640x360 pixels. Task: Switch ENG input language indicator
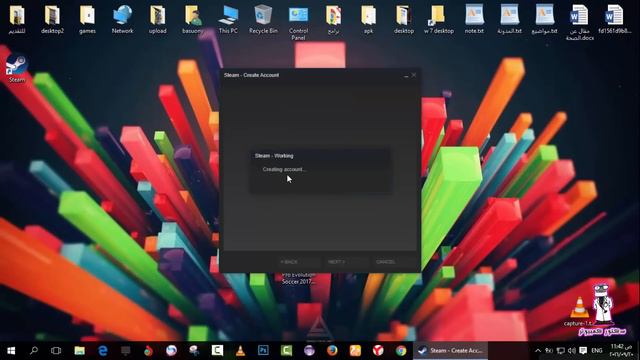tap(597, 351)
